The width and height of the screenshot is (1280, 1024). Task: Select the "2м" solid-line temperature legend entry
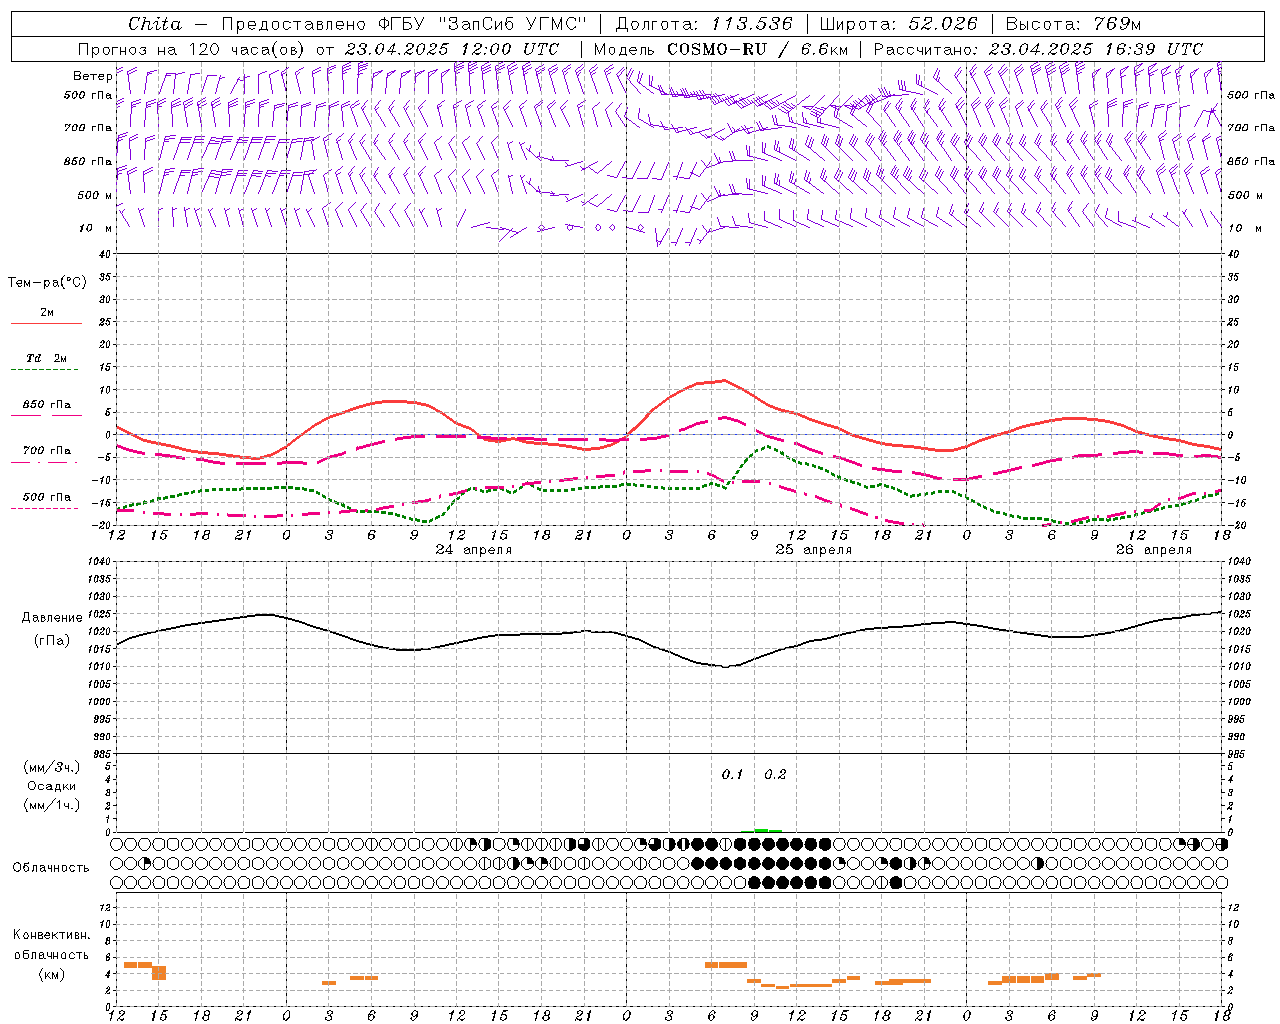[x=47, y=313]
